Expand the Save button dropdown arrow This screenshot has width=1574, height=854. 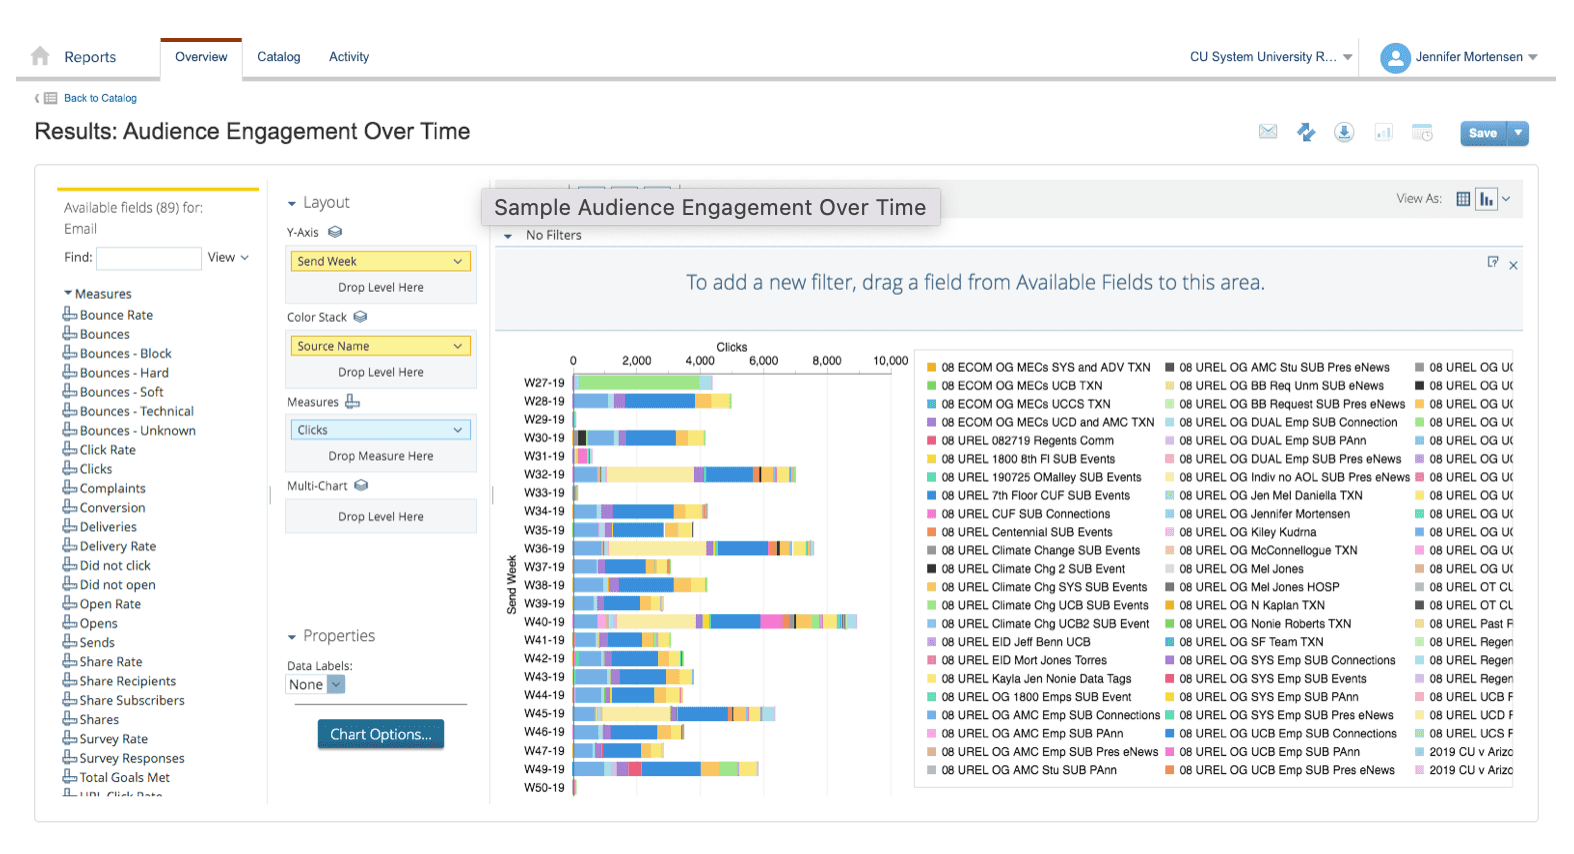click(1518, 133)
